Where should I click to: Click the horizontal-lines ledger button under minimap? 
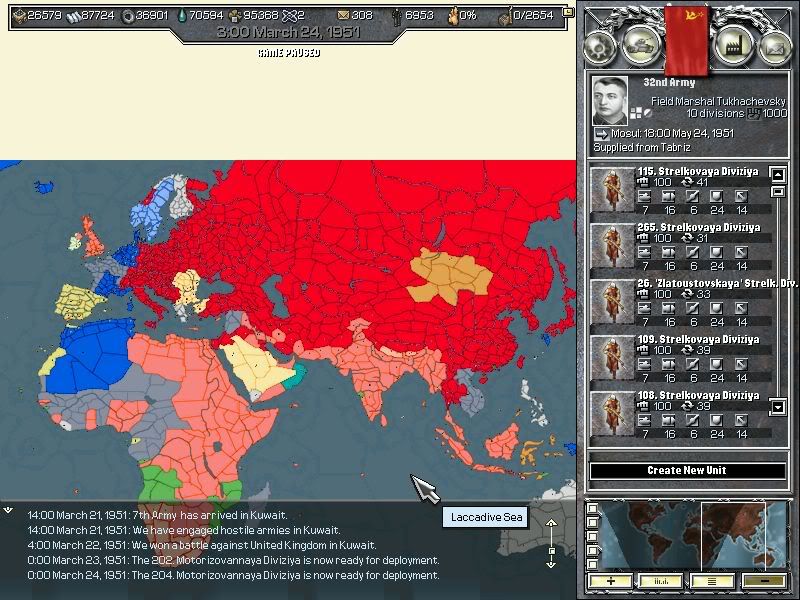712,581
